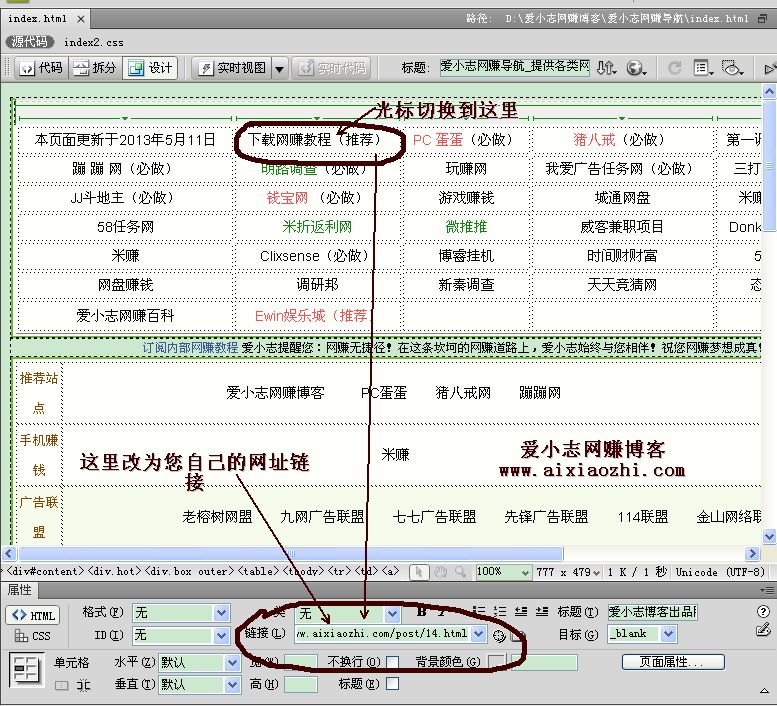Apply unordered list icon

point(478,612)
